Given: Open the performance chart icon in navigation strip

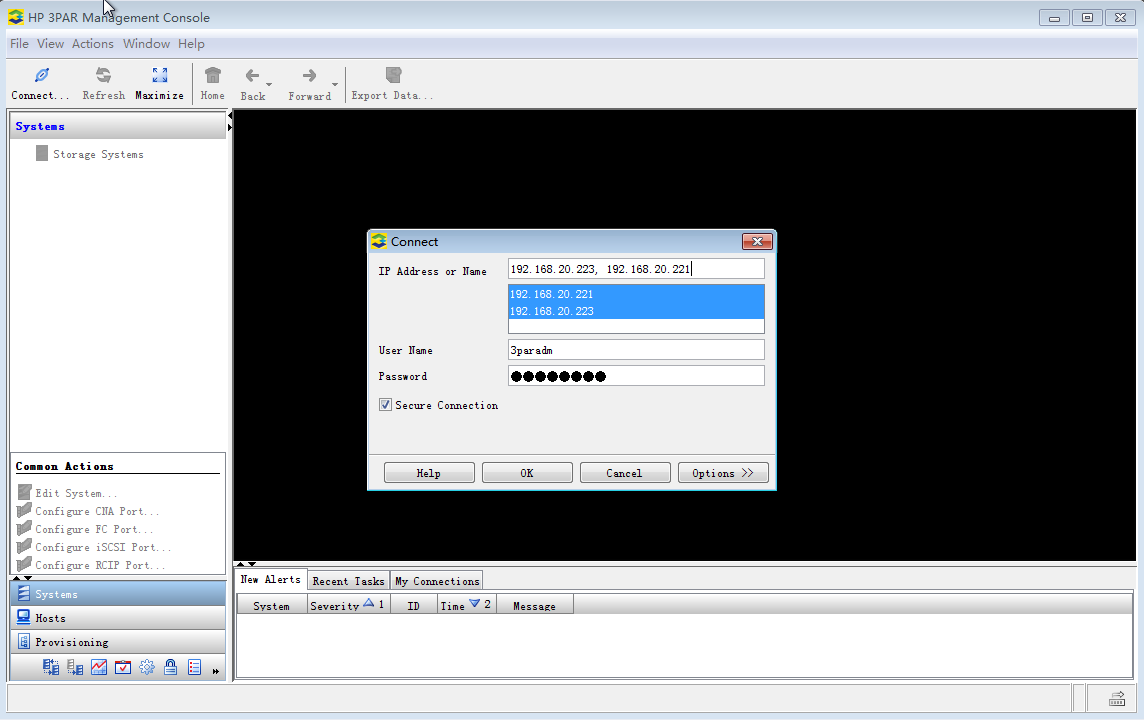Looking at the screenshot, I should coord(99,668).
